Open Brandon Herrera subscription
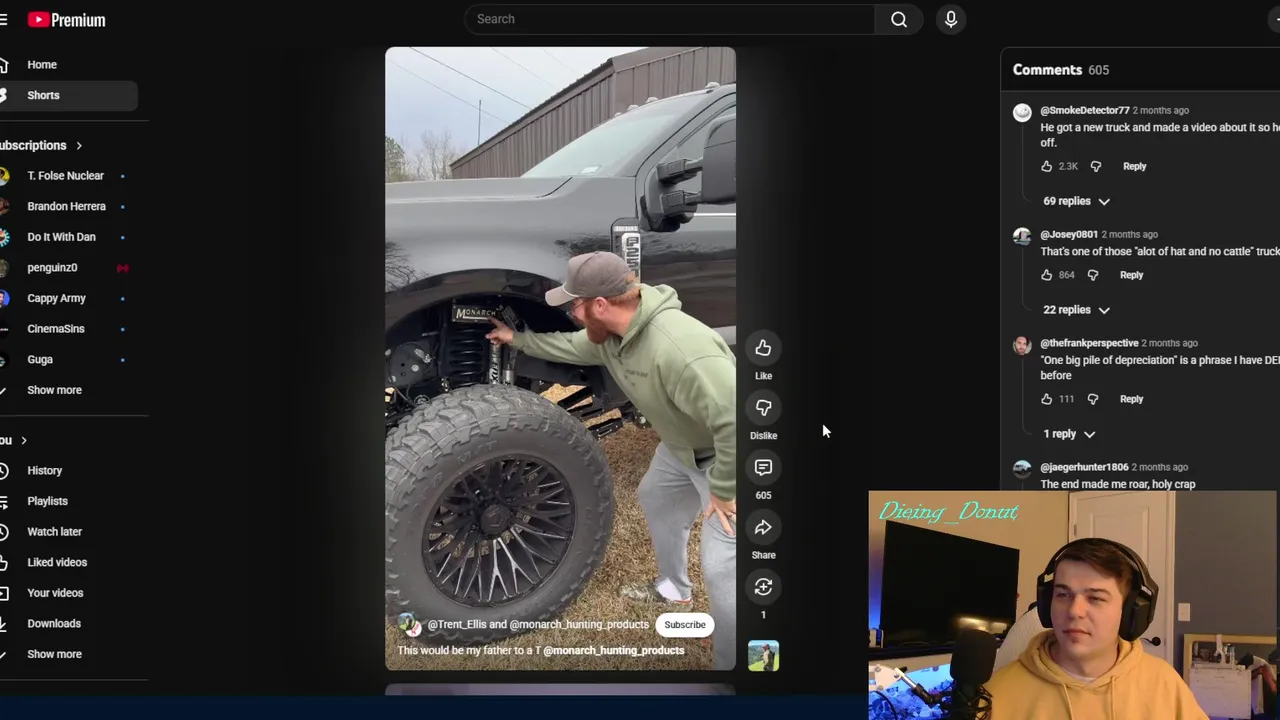 (x=66, y=206)
